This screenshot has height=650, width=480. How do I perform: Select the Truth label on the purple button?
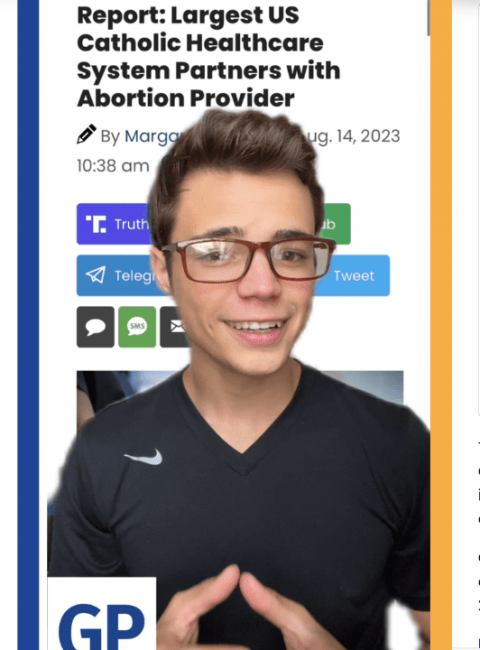coord(131,224)
